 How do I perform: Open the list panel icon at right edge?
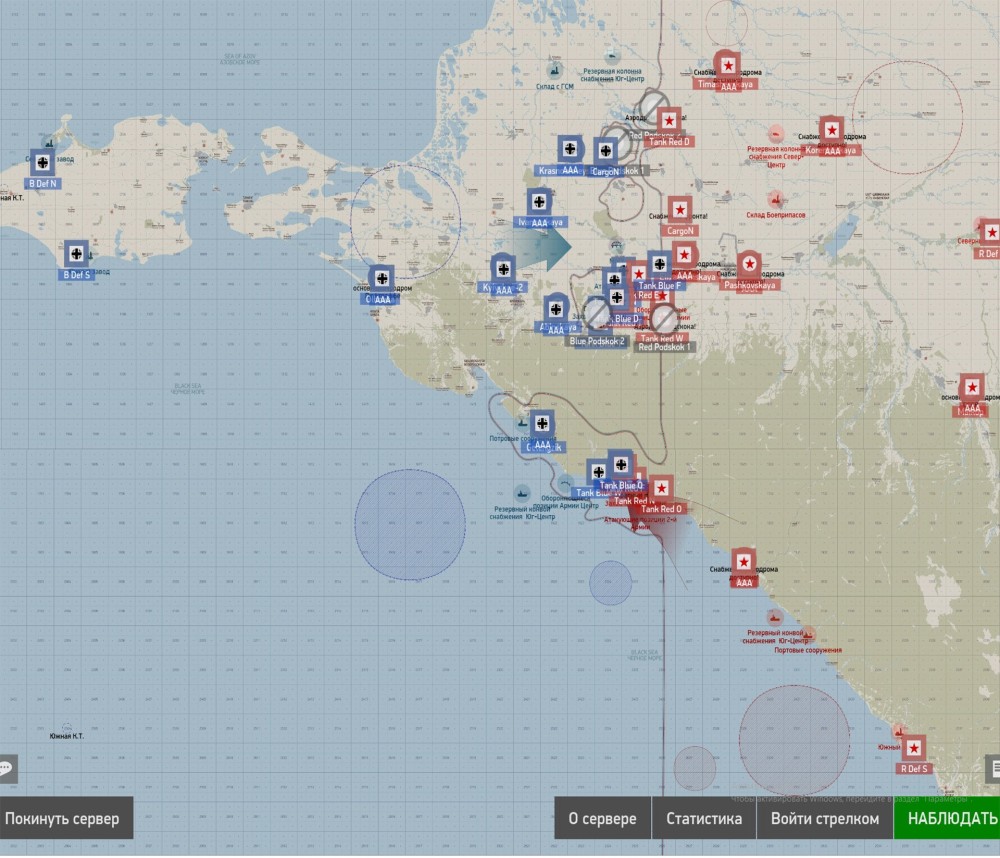coord(993,769)
